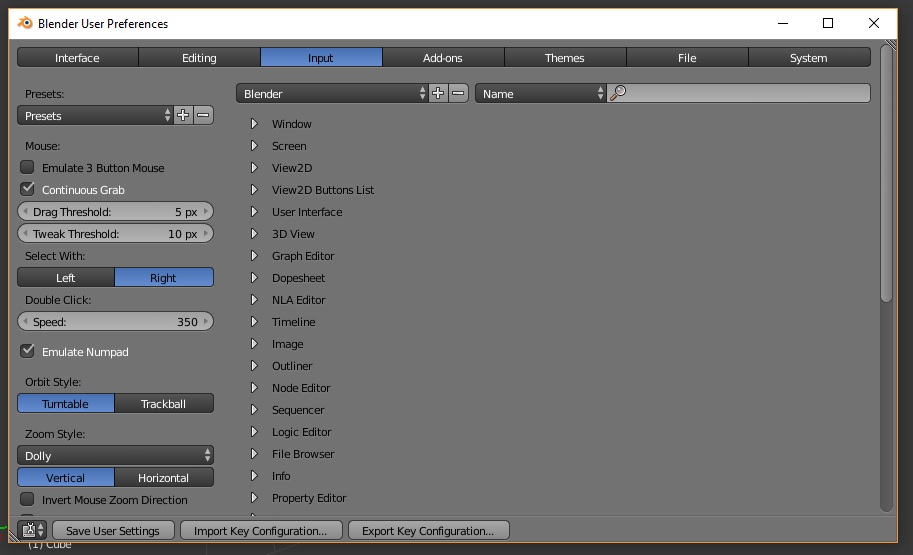Expand View2D Buttons List keymap
The image size is (913, 555).
pos(254,190)
